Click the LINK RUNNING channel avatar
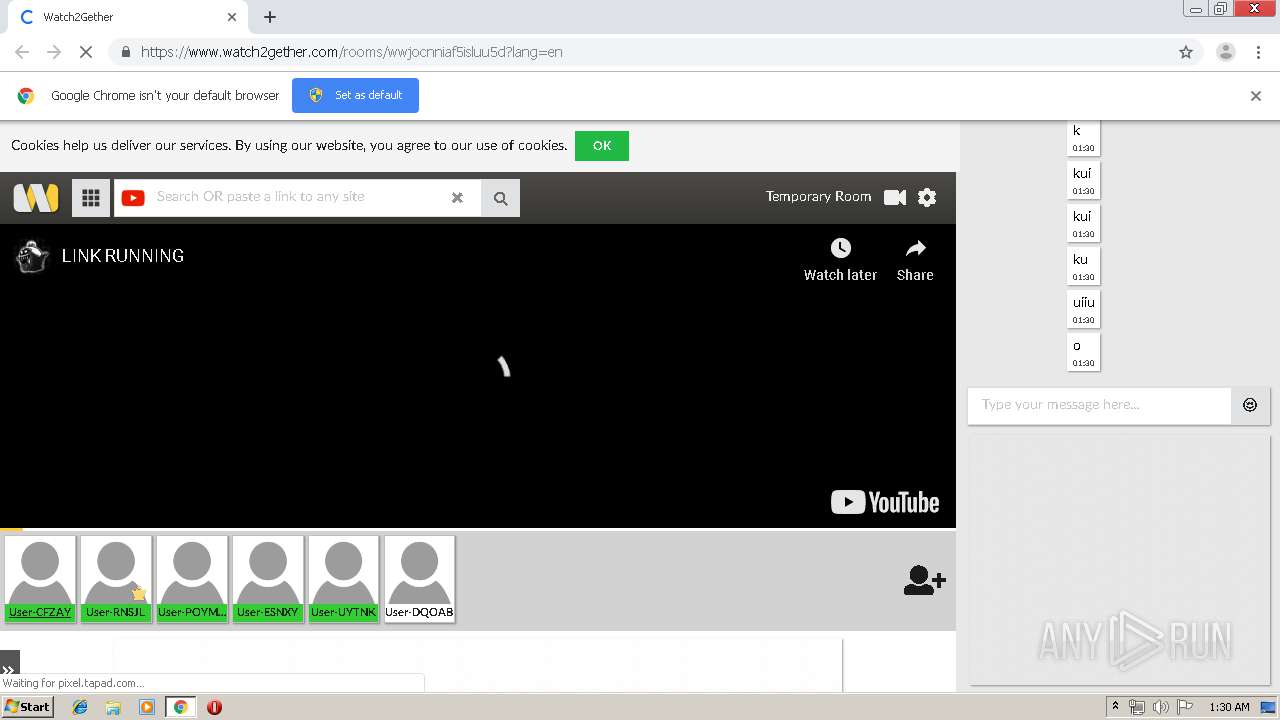This screenshot has width=1280, height=720. (x=32, y=256)
